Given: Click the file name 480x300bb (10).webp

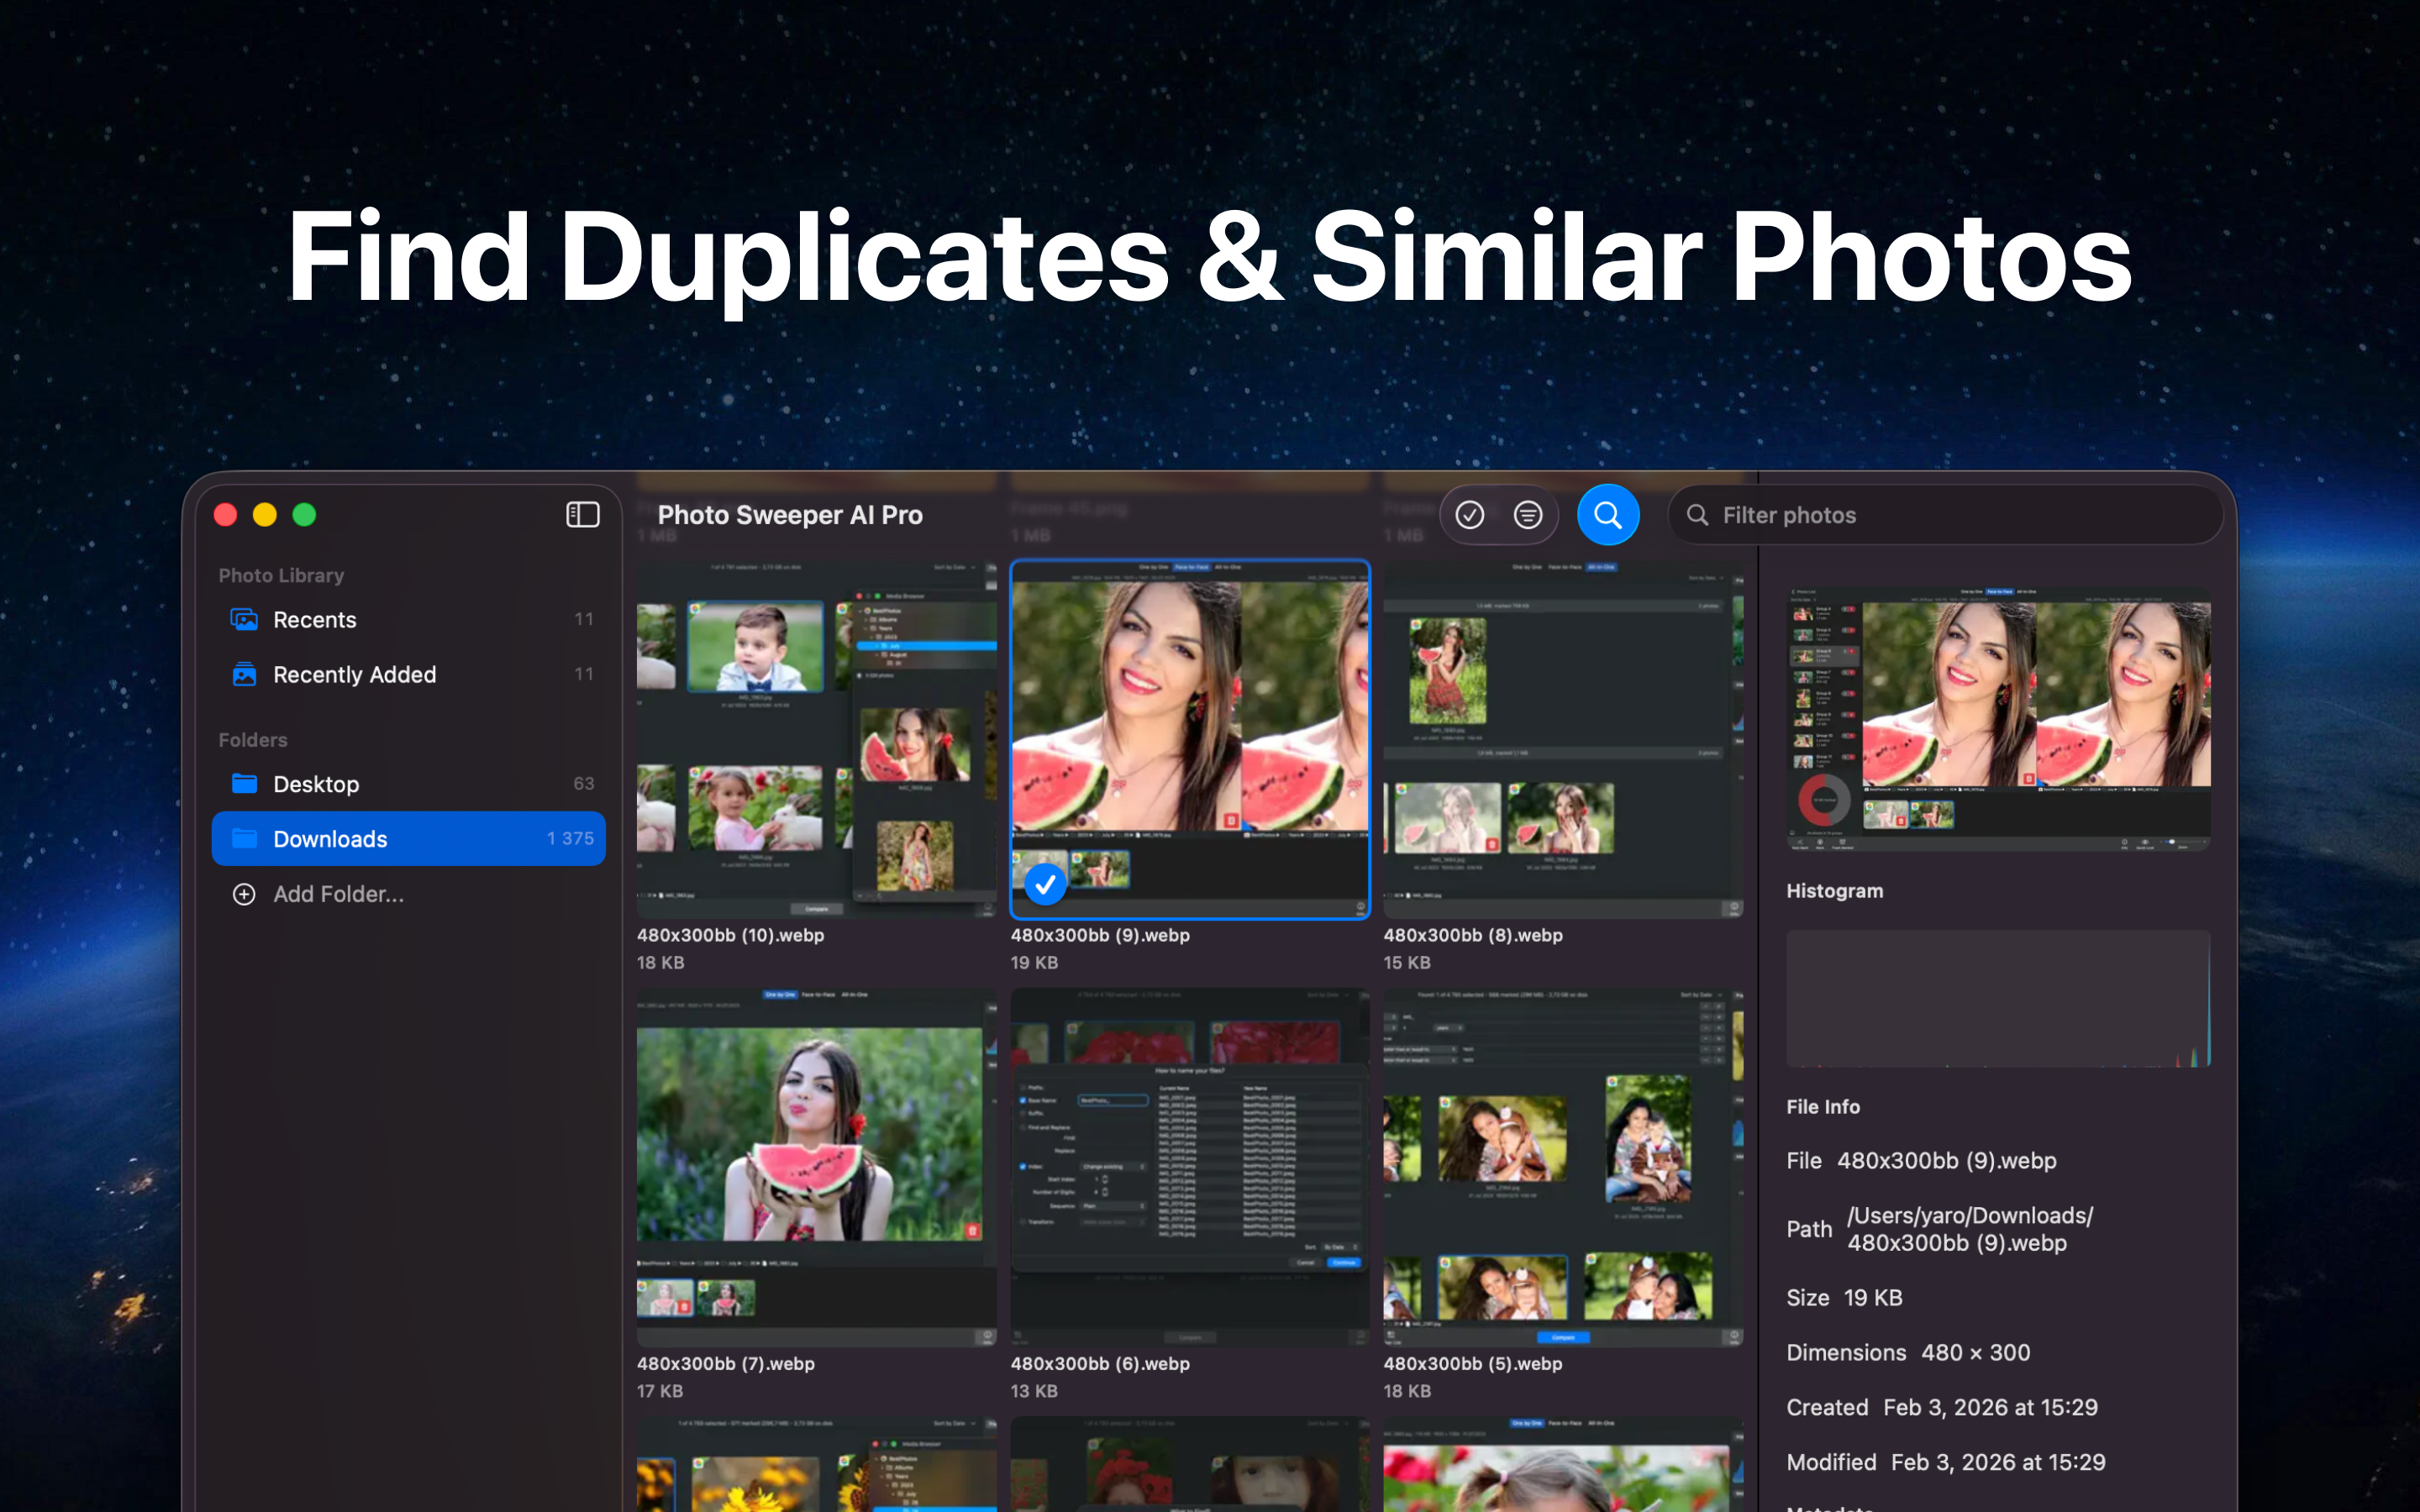Looking at the screenshot, I should [x=730, y=935].
